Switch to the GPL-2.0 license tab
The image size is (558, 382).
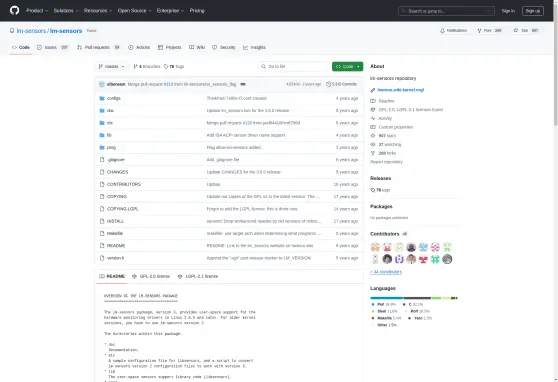(x=151, y=276)
